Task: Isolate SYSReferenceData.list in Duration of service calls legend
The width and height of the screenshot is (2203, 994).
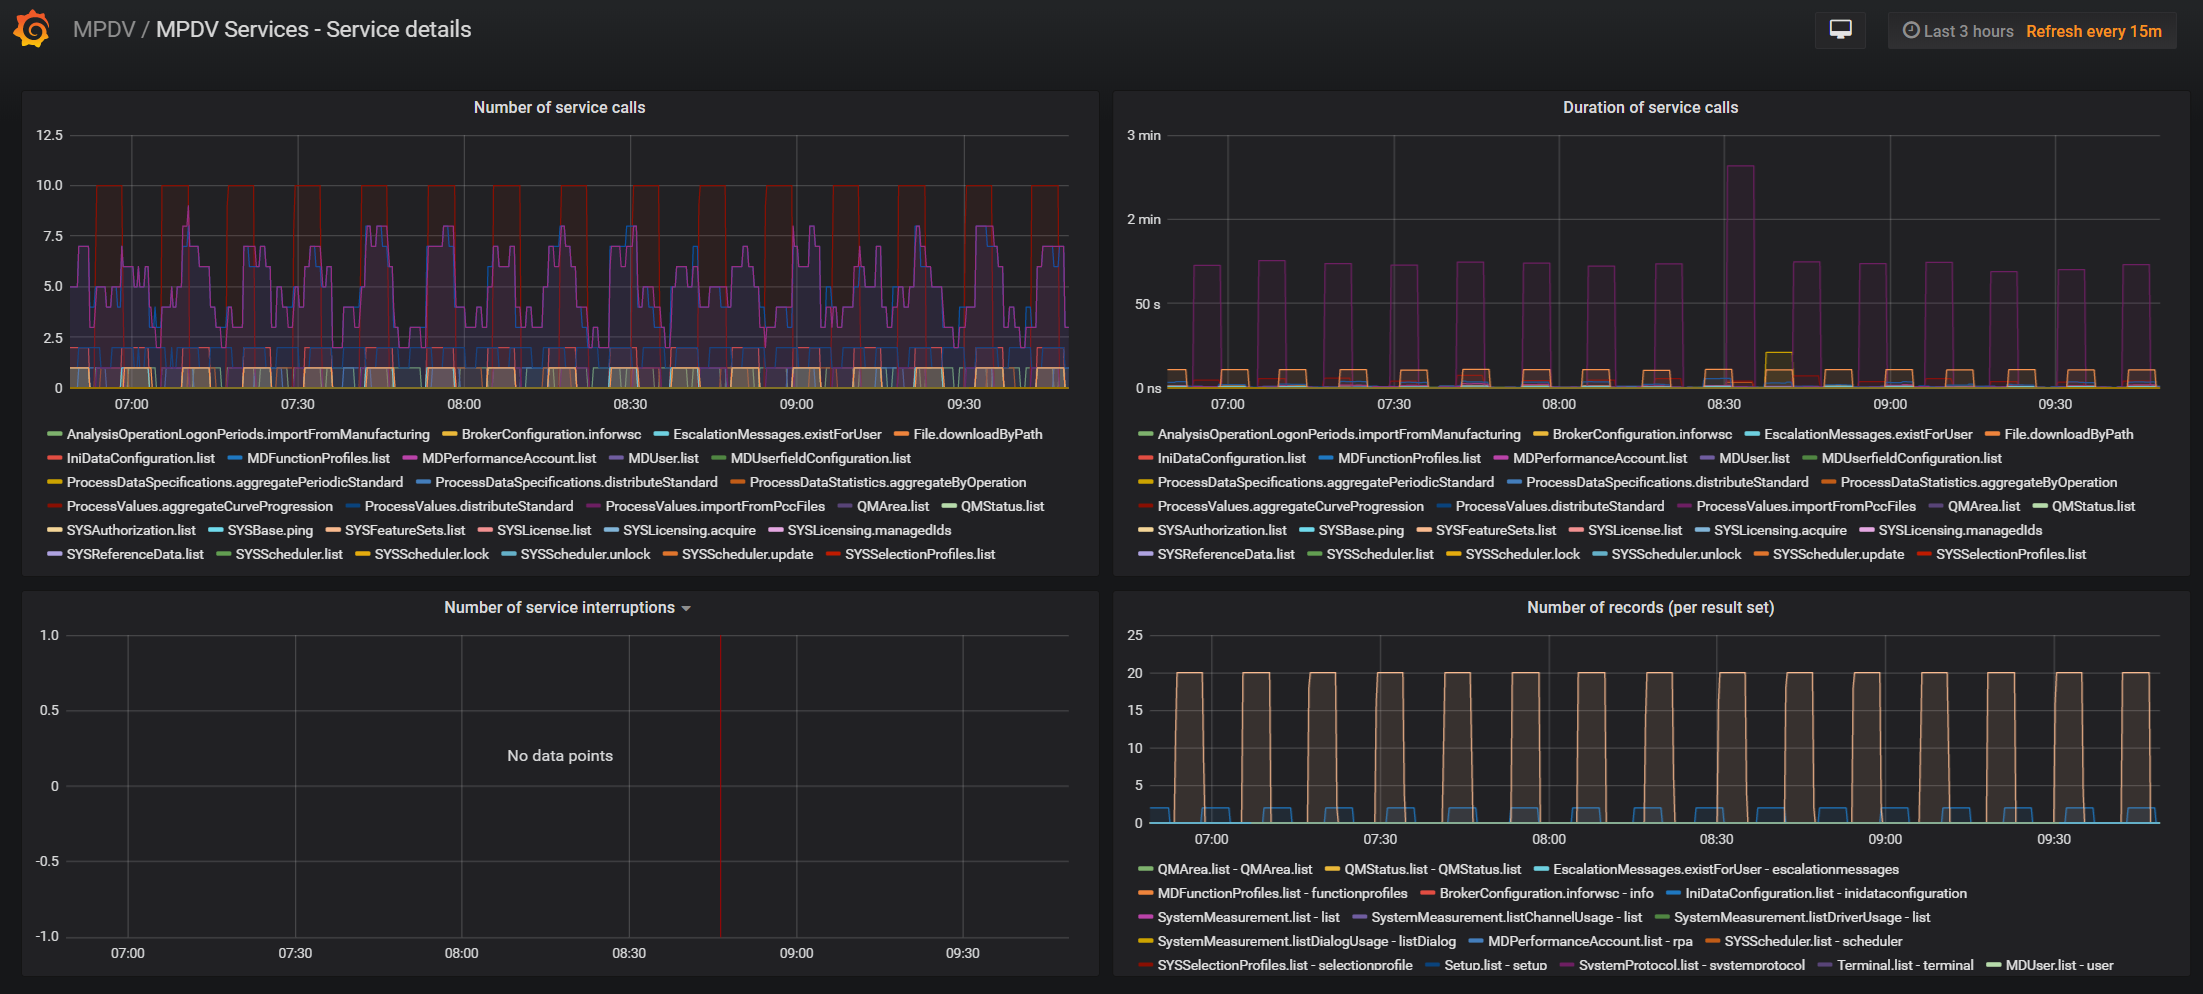Action: tap(1226, 554)
